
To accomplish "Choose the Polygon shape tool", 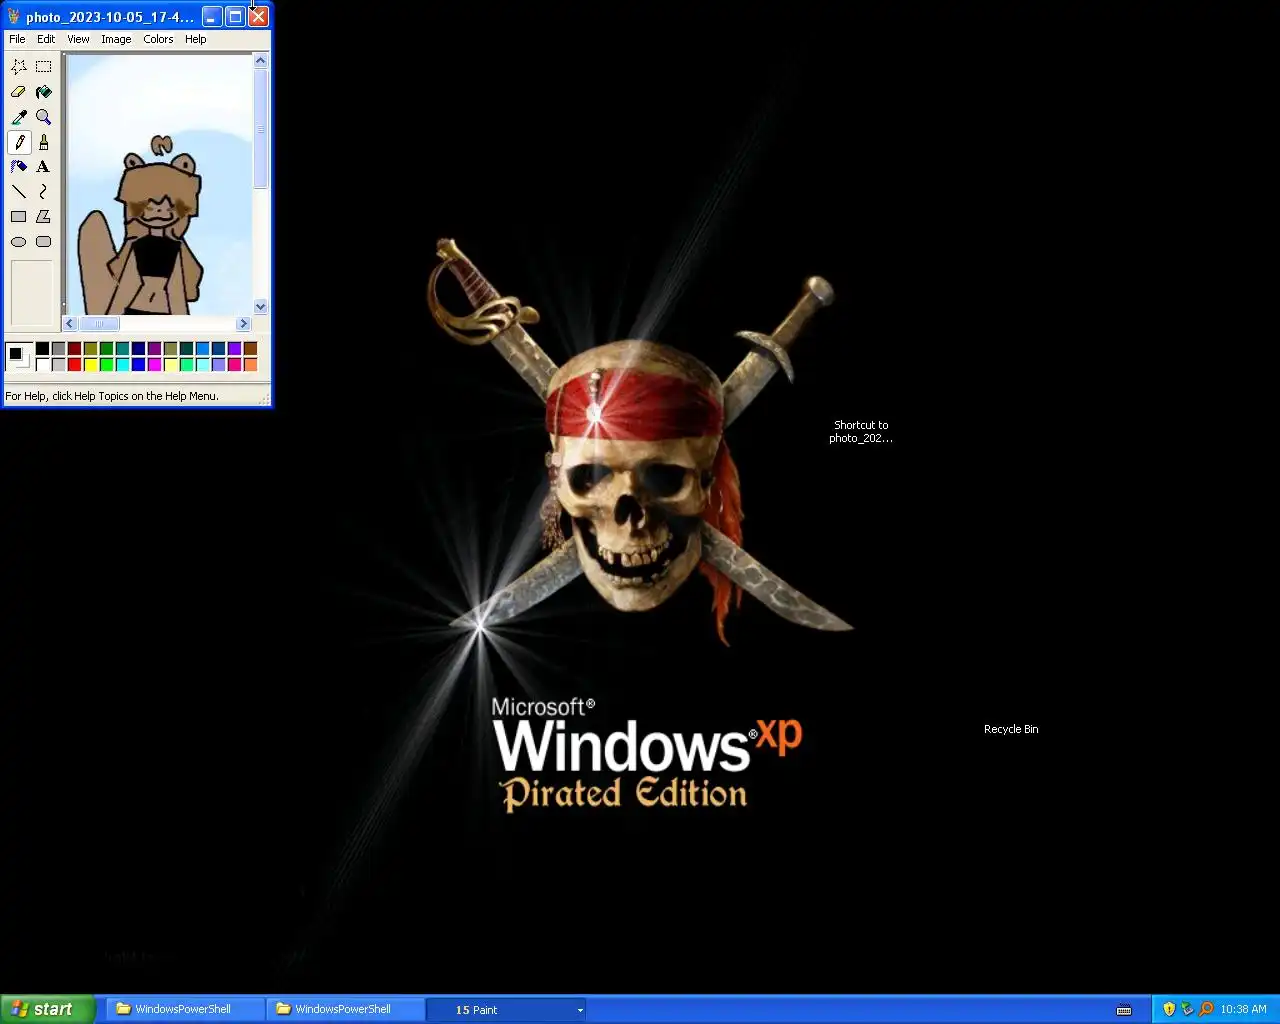I will (43, 217).
